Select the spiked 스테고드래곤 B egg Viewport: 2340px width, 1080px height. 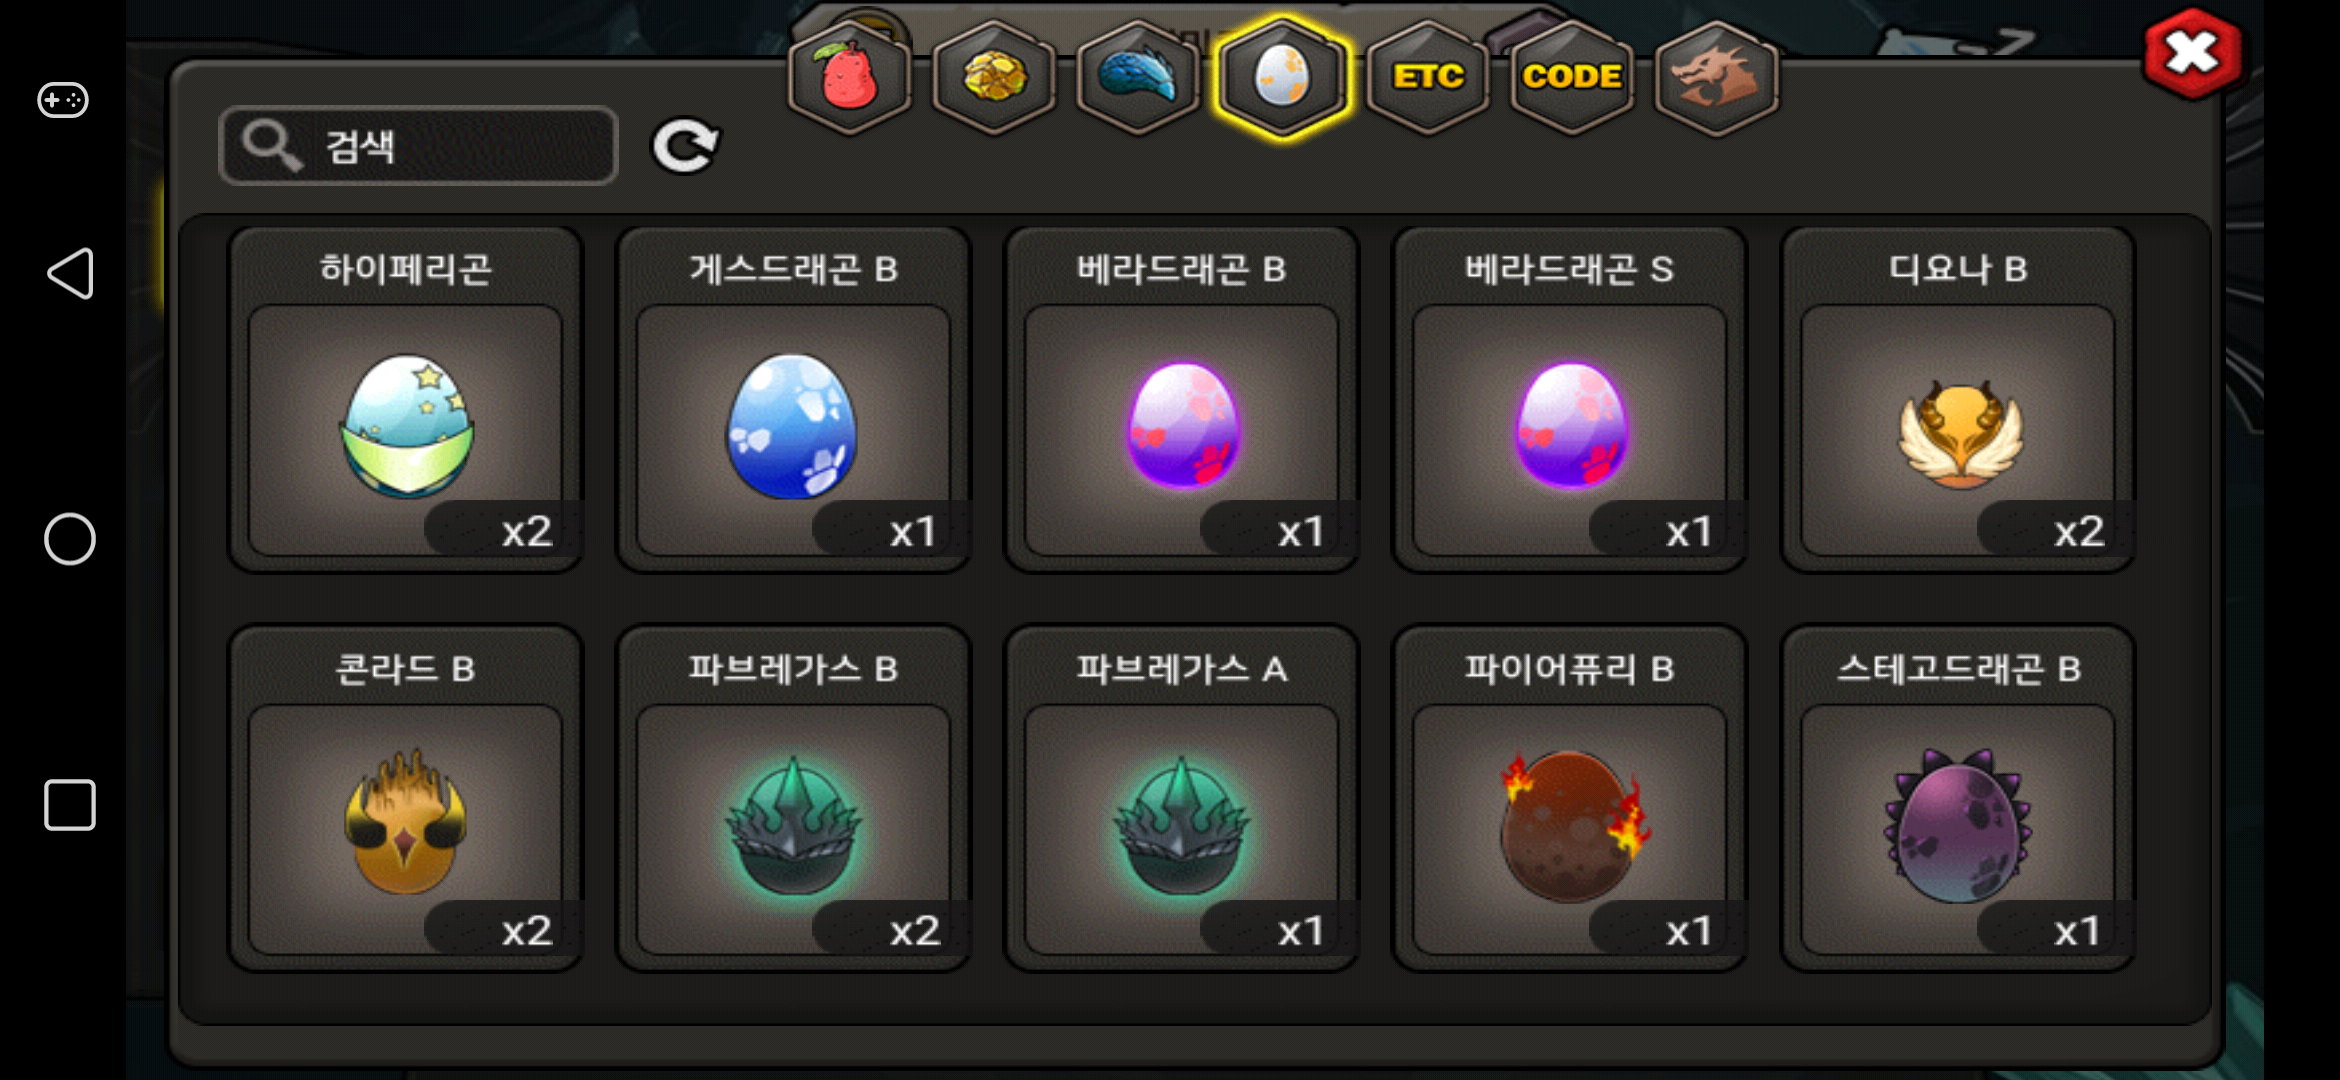(1958, 799)
